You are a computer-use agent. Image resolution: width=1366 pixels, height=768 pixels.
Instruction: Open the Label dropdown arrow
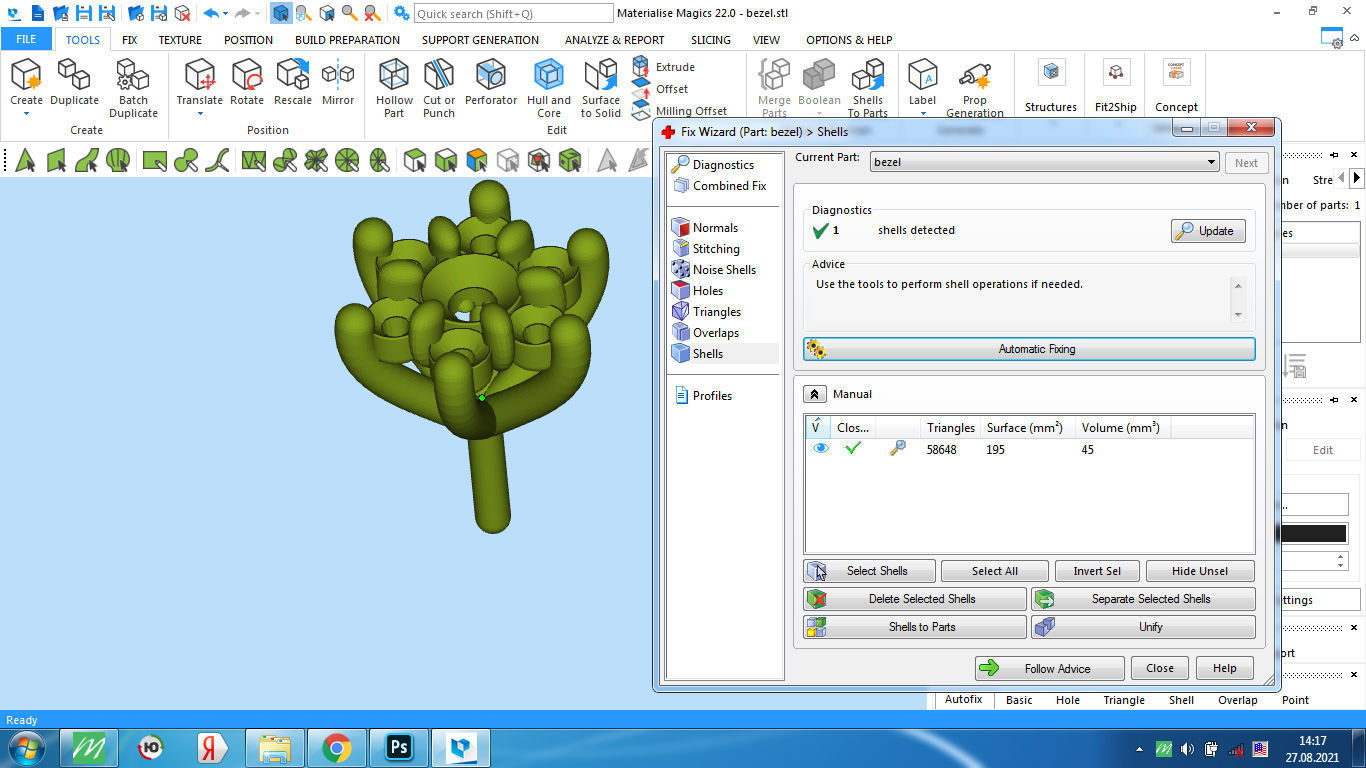[x=922, y=113]
